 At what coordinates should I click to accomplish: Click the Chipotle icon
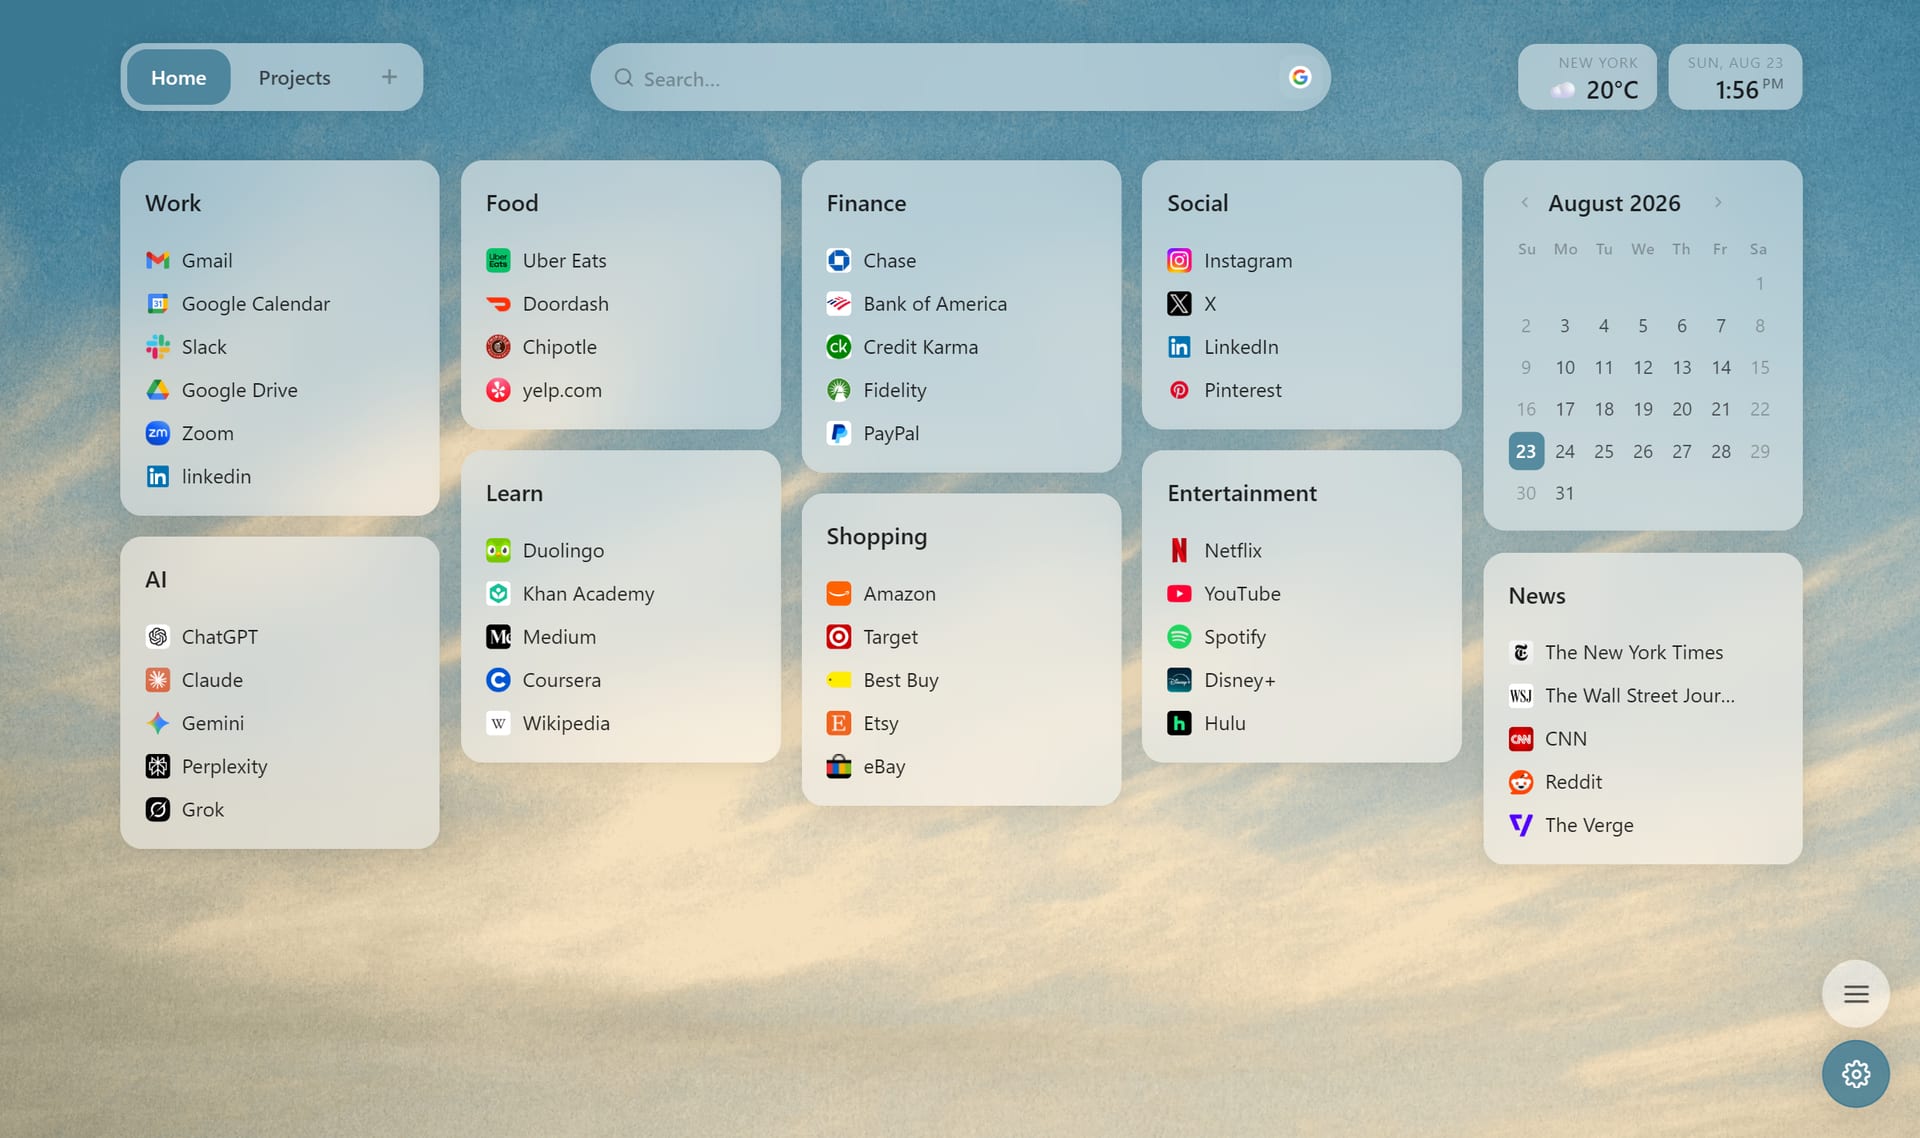click(498, 347)
